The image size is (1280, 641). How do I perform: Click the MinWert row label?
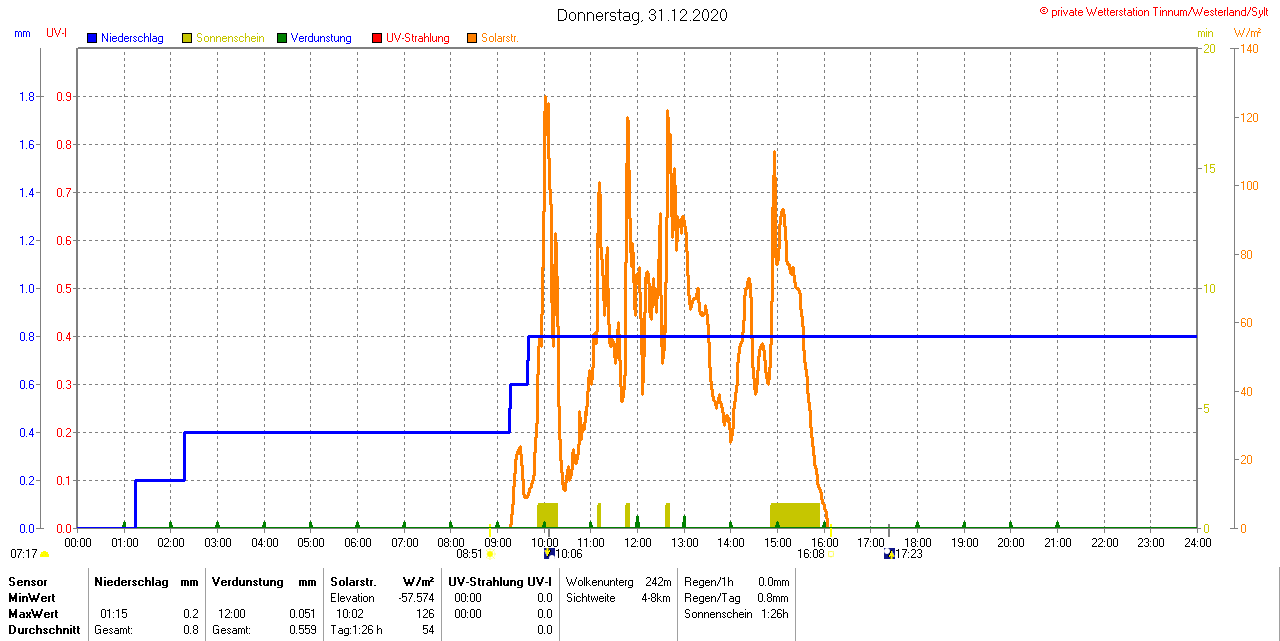pos(34,598)
